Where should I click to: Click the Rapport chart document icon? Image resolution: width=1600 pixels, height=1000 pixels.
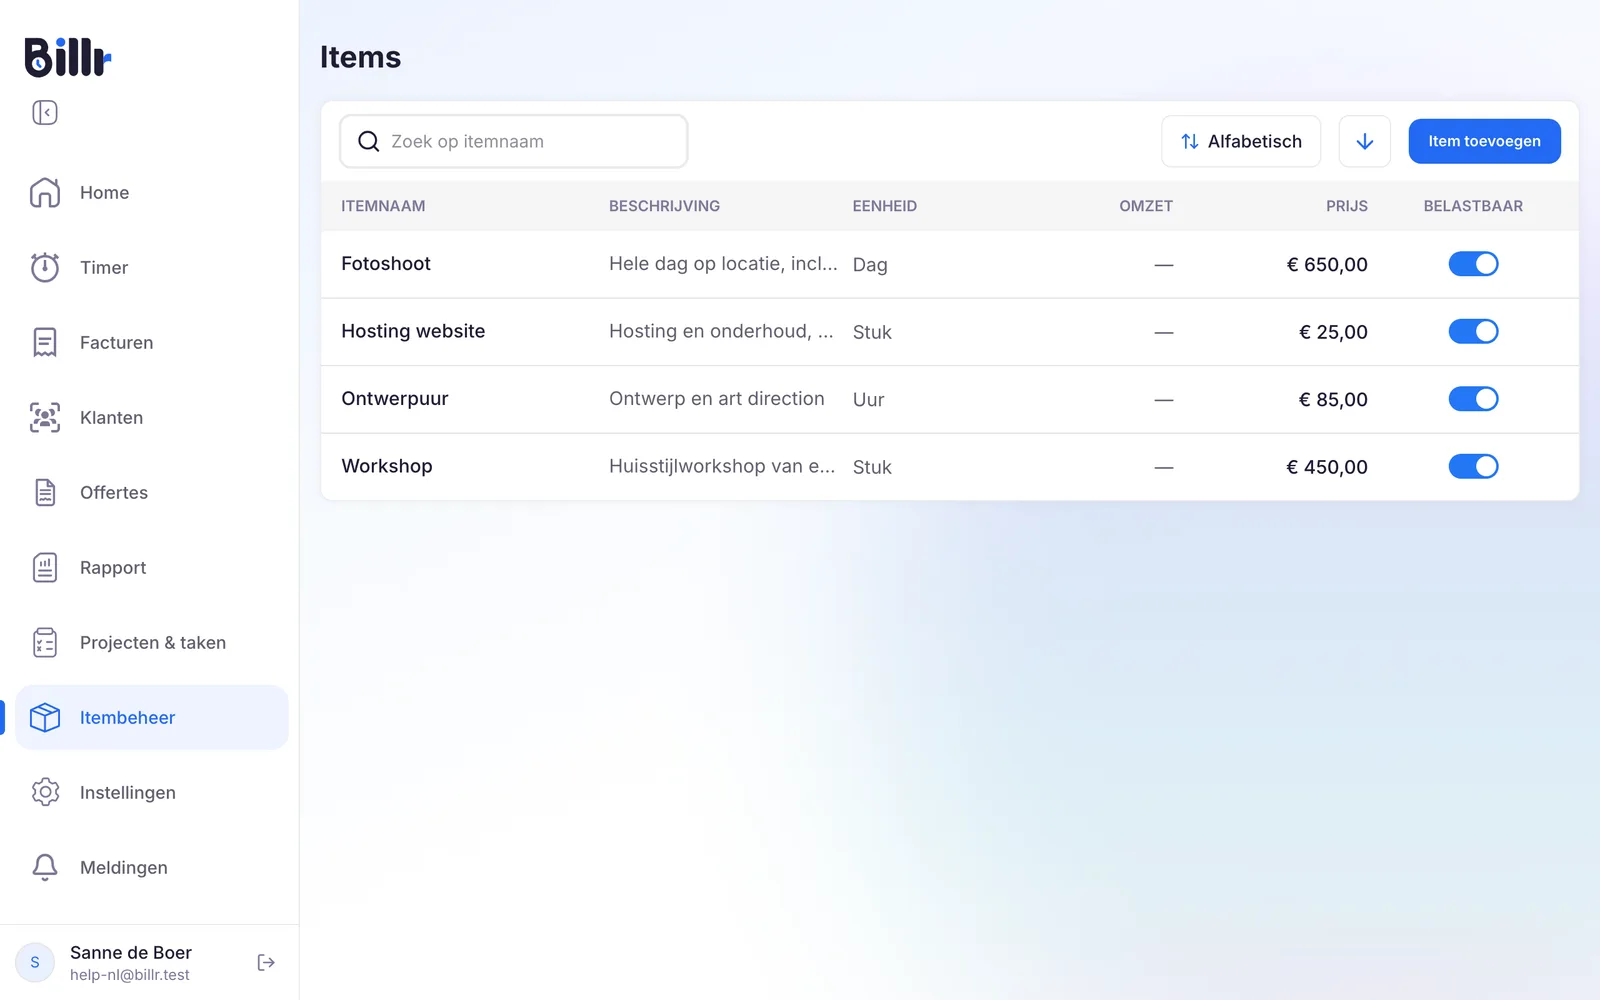click(x=45, y=567)
